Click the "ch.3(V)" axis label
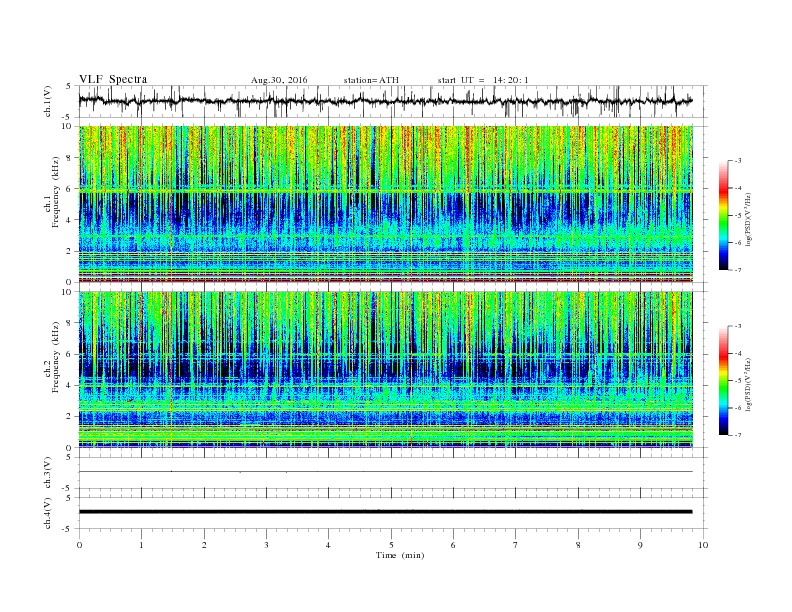 pyautogui.click(x=48, y=474)
